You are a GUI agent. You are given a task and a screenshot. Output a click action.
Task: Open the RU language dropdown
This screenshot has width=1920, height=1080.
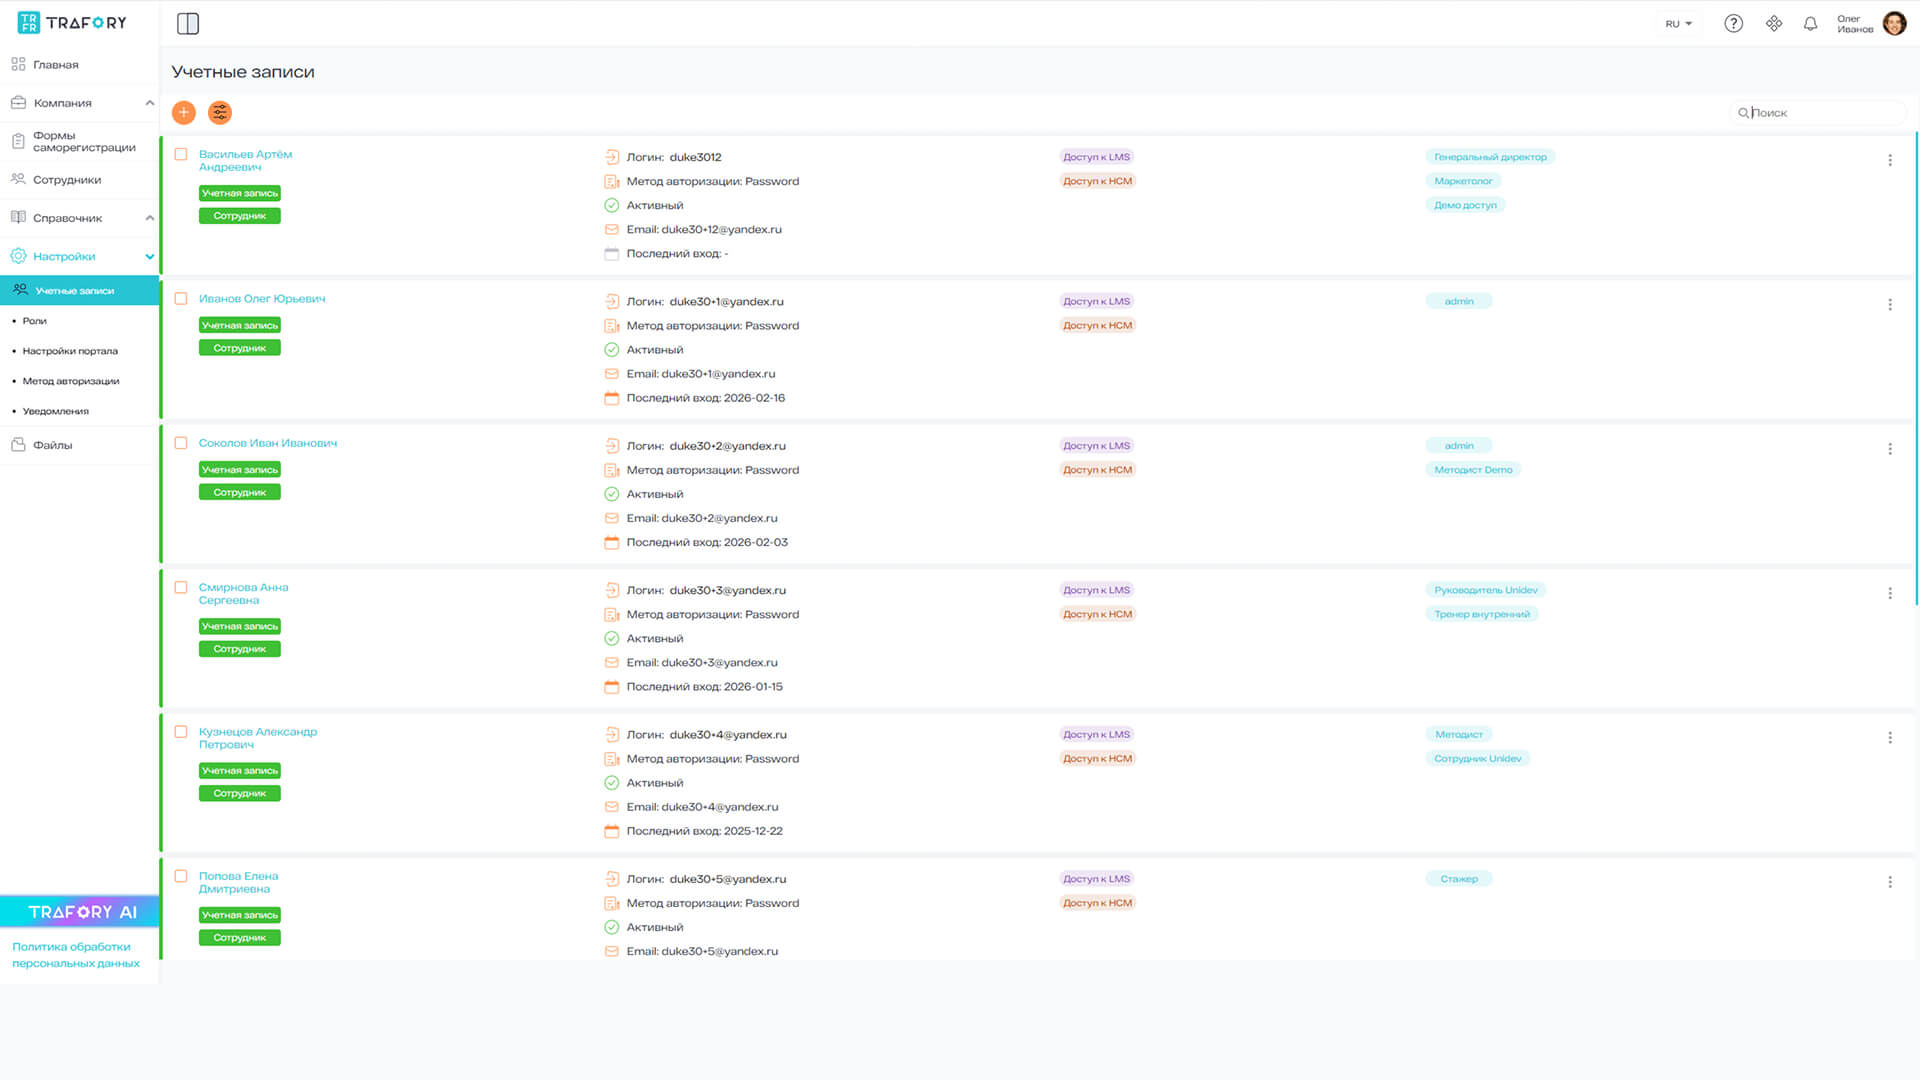pos(1678,24)
